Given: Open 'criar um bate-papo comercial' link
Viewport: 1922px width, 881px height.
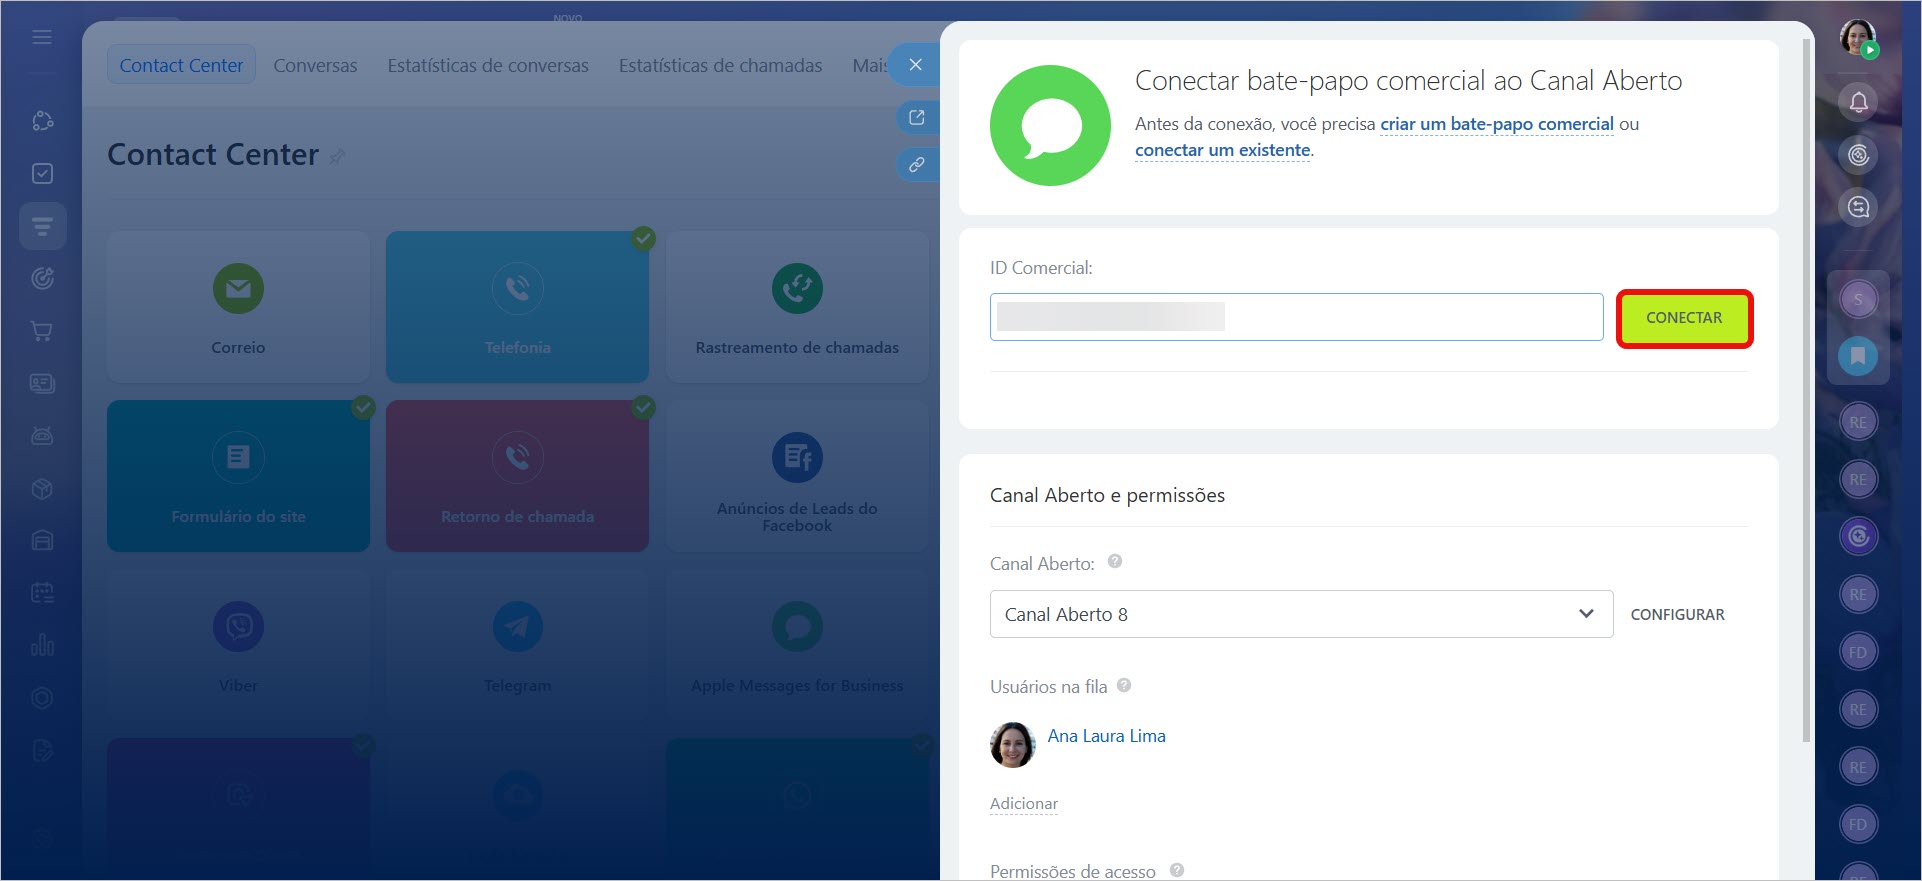Looking at the screenshot, I should (1496, 124).
